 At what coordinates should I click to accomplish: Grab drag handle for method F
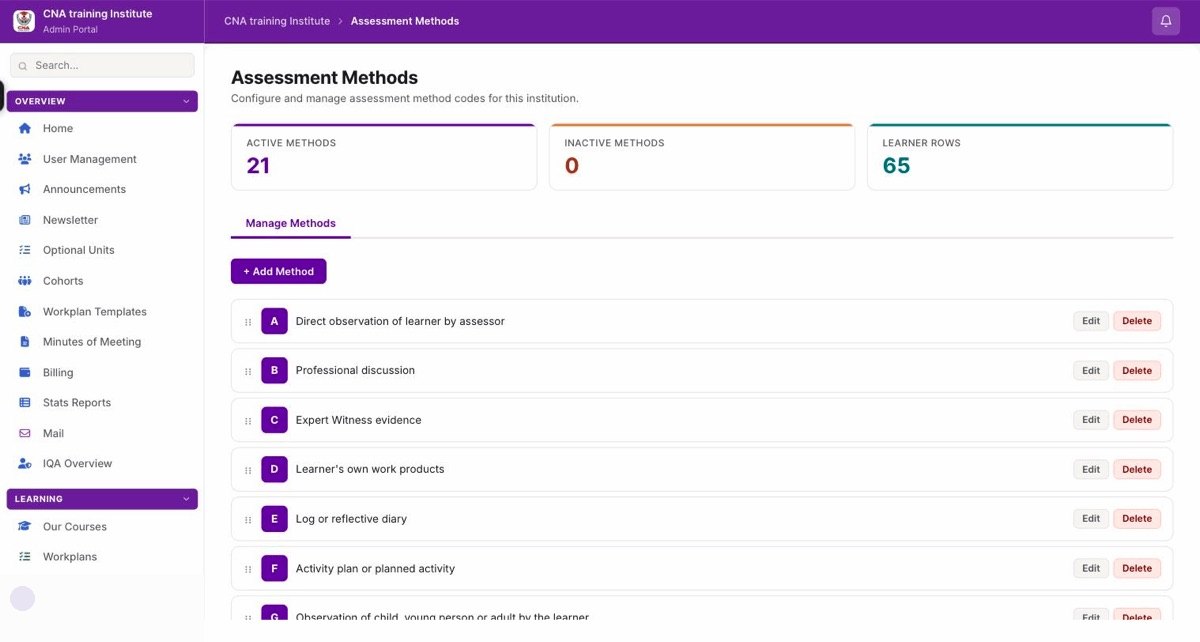(x=248, y=569)
